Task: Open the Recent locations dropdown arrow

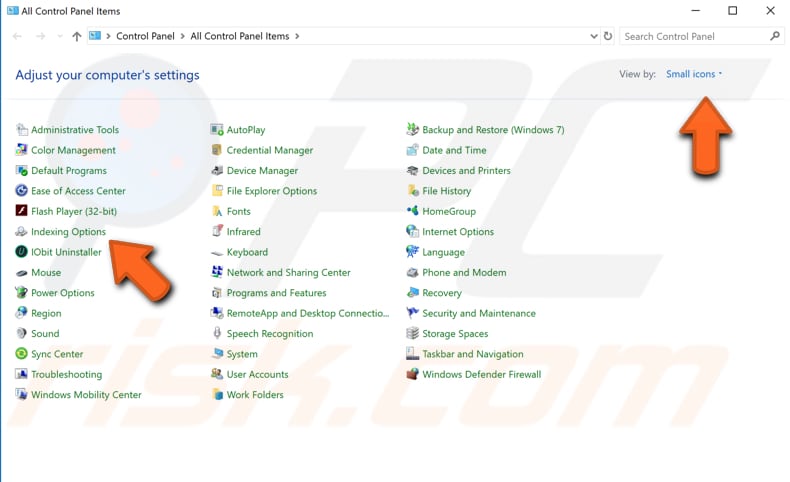Action: (60, 36)
